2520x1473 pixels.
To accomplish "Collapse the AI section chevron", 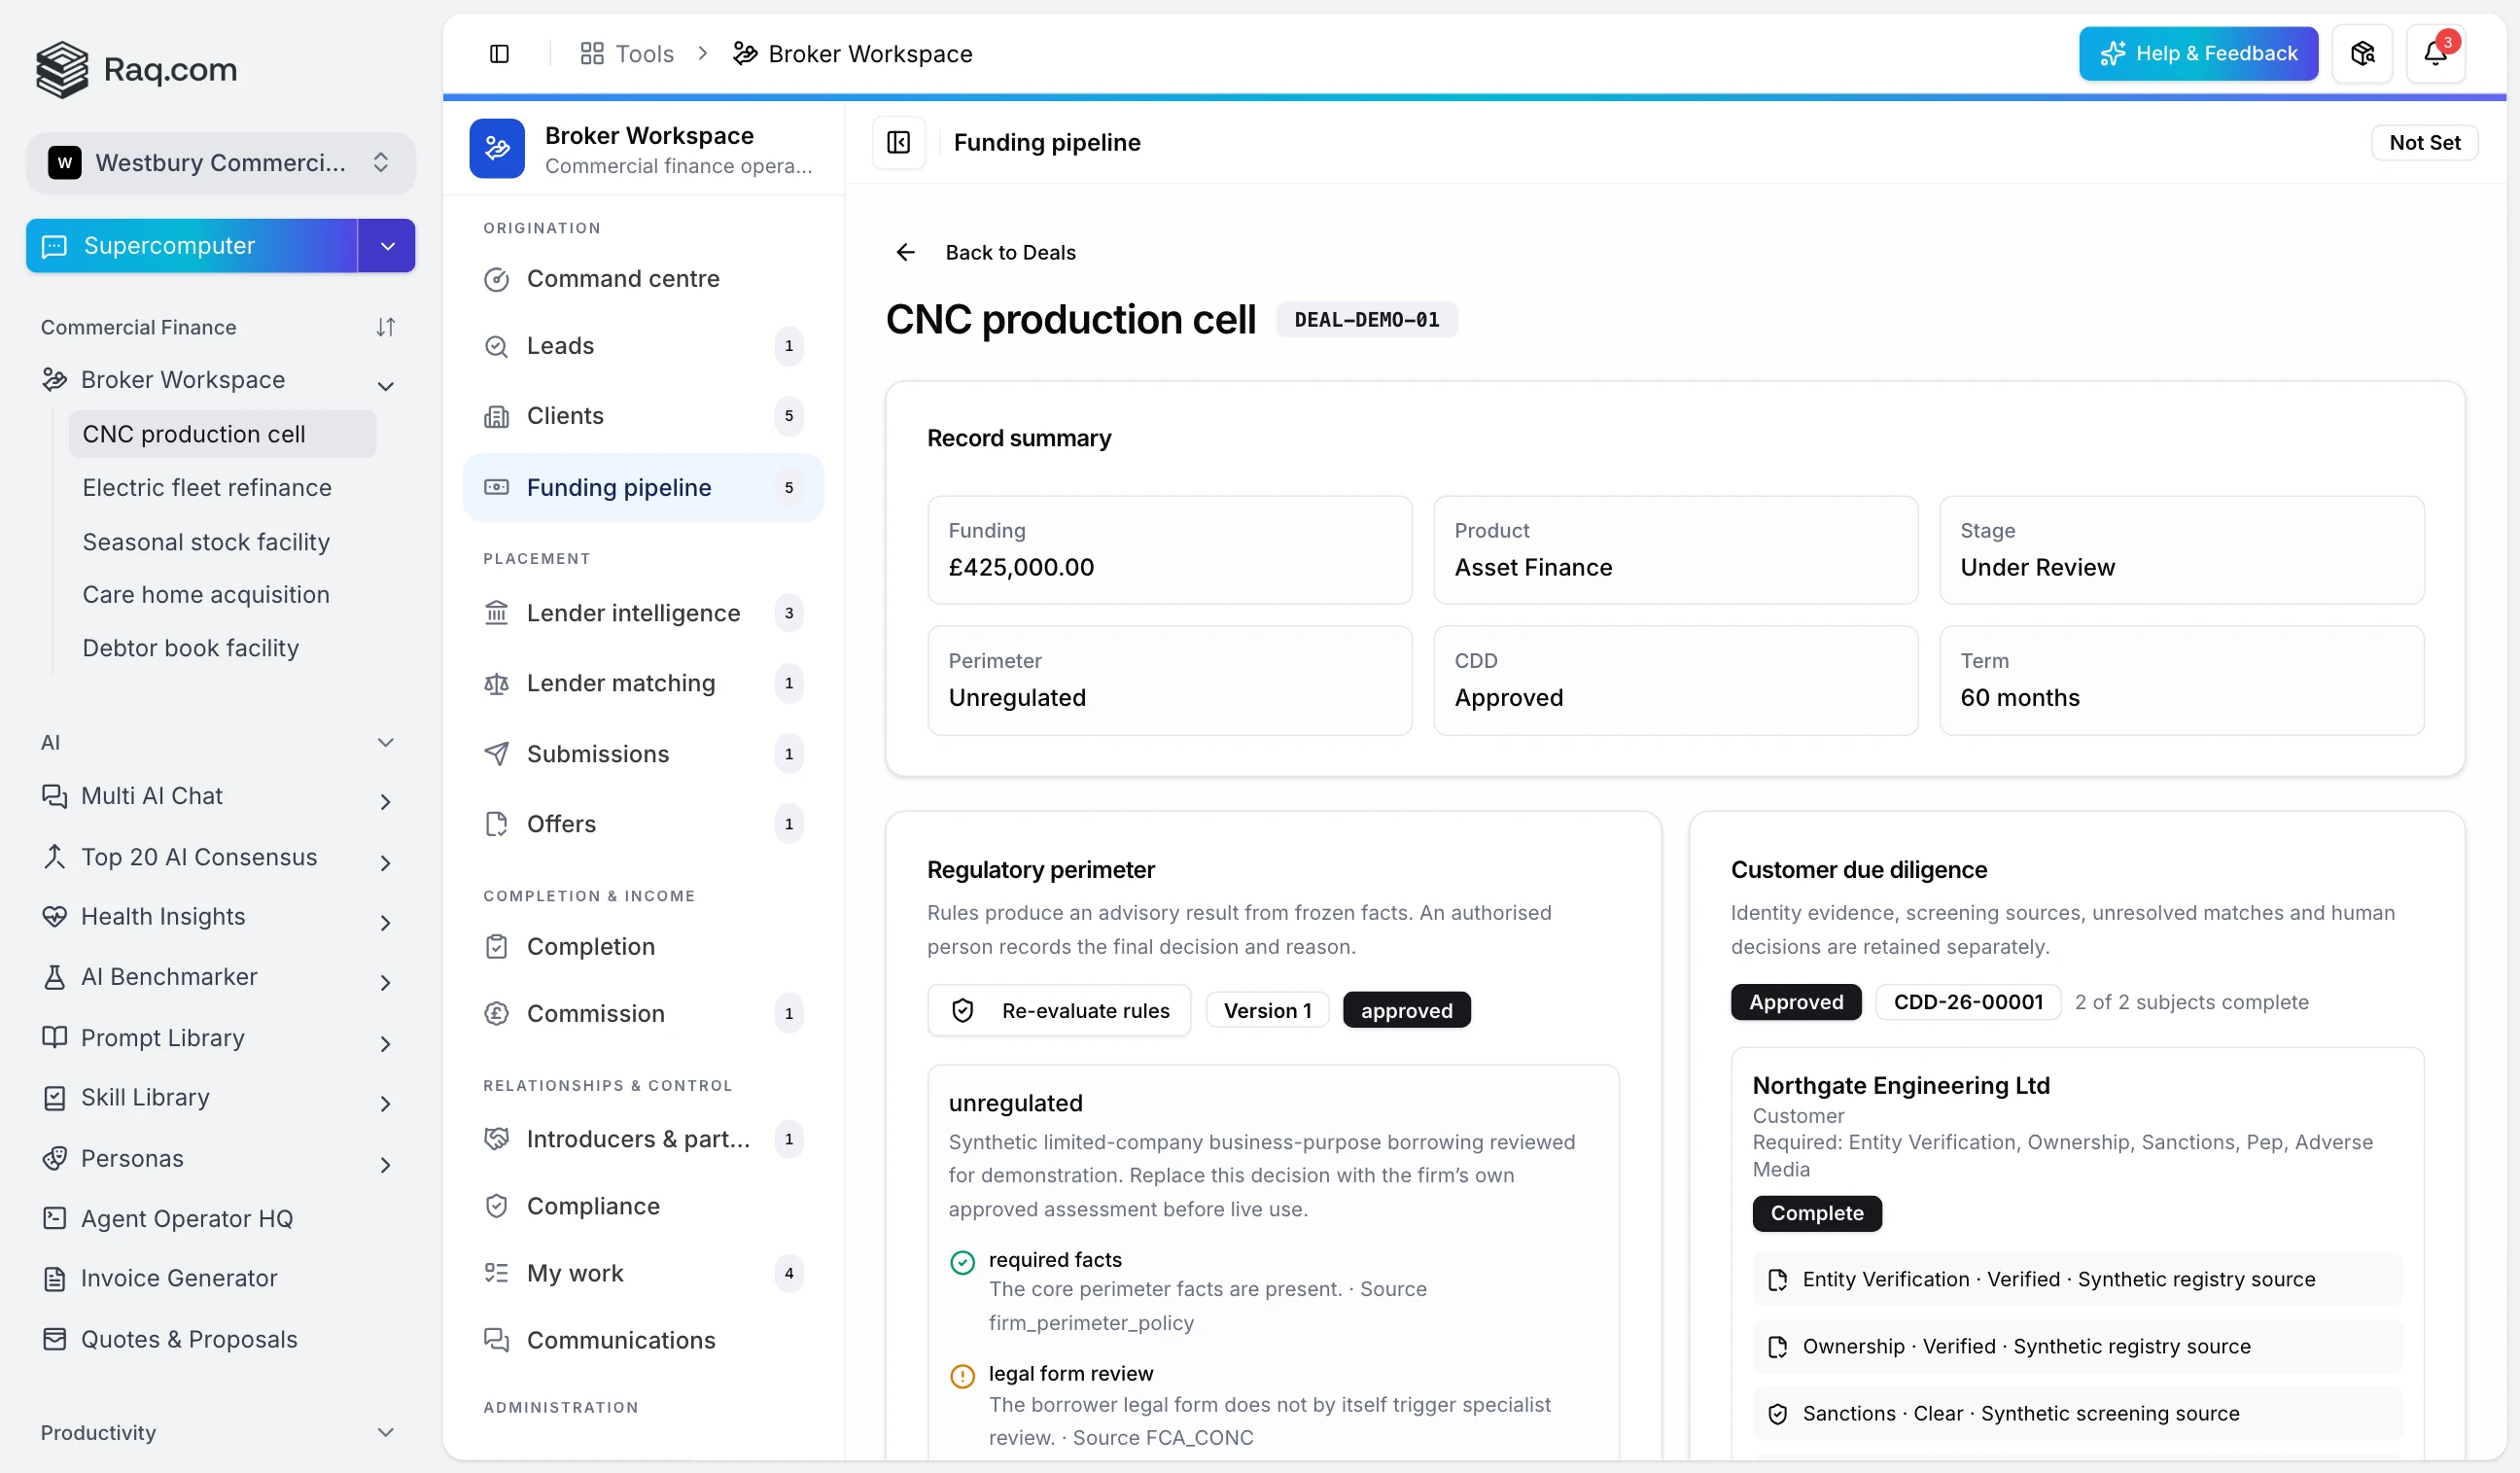I will (385, 742).
